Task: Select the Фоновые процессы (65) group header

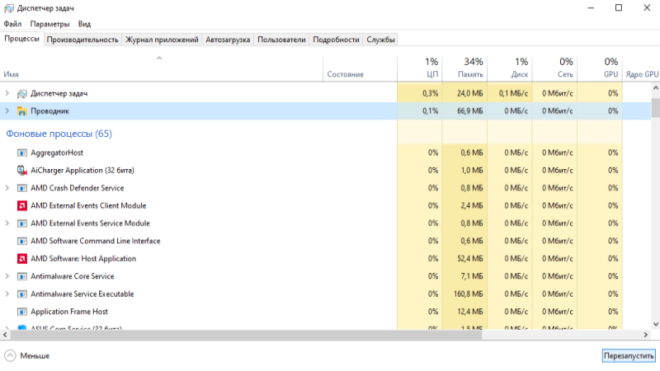Action: pyautogui.click(x=59, y=134)
